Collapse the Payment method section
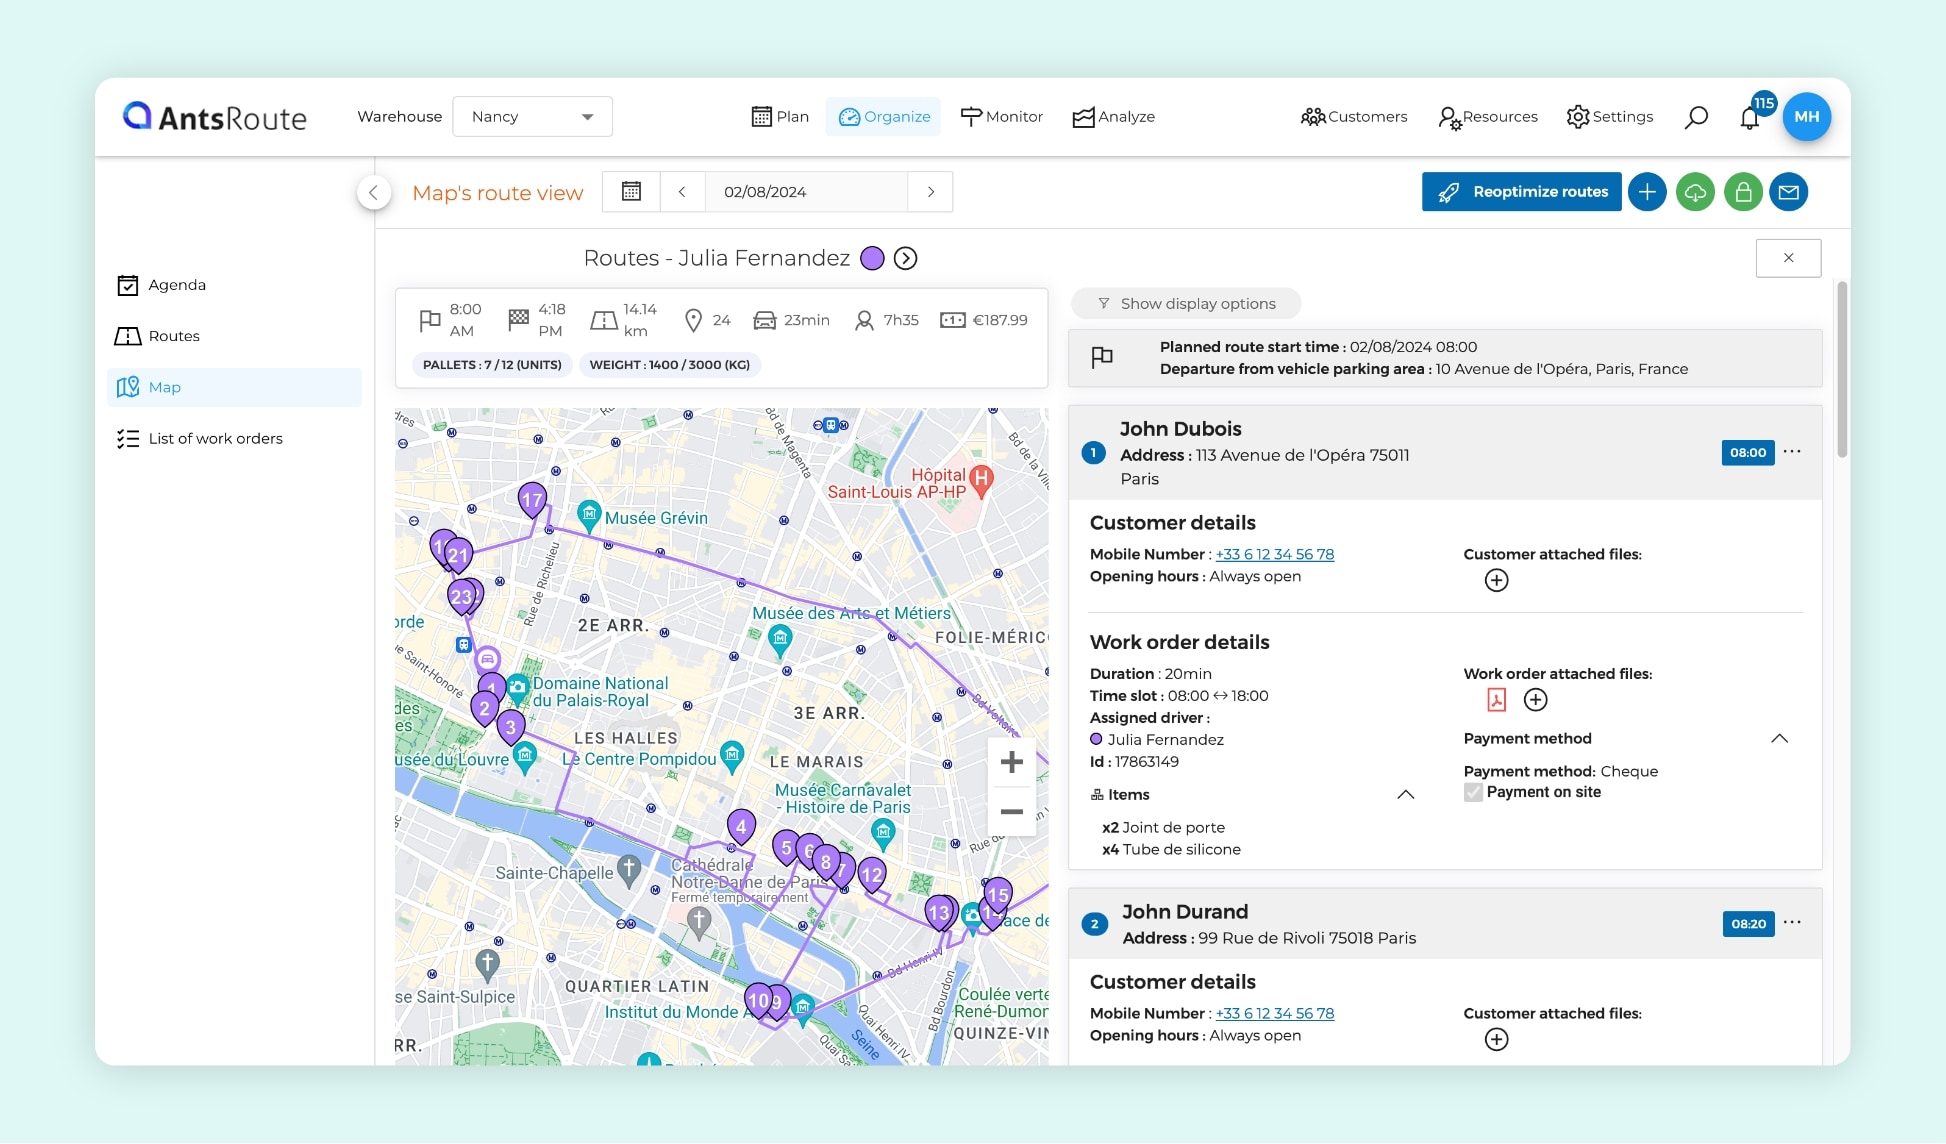Viewport: 1946px width, 1144px height. [1779, 739]
